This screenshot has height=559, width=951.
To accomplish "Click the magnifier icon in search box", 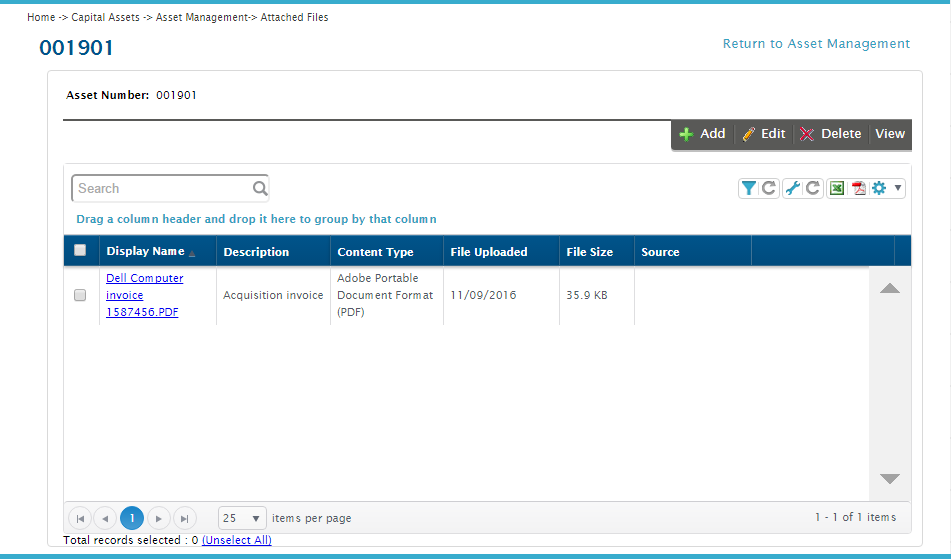I will tap(259, 188).
